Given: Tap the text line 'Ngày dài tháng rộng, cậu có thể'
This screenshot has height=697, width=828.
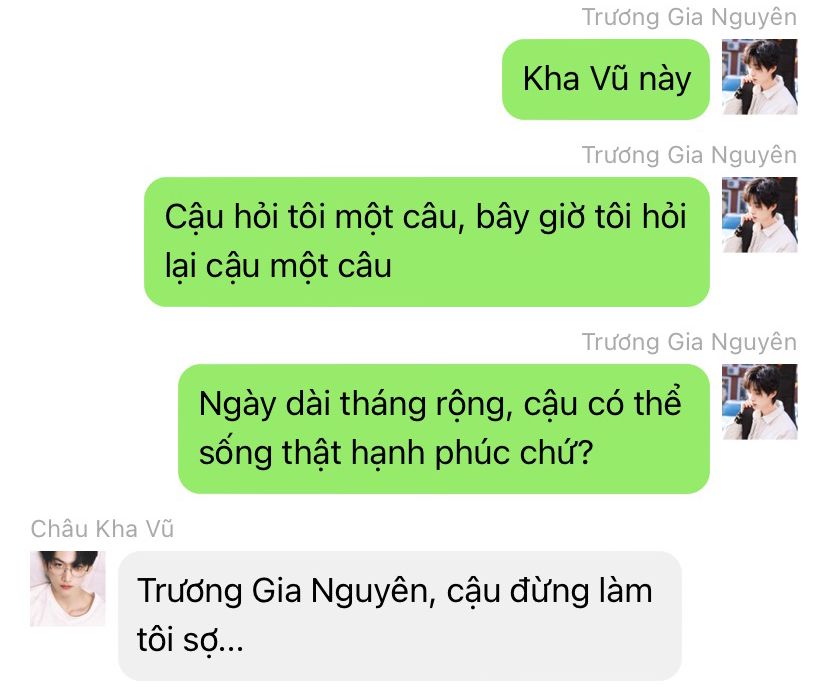Looking at the screenshot, I should pyautogui.click(x=440, y=404).
